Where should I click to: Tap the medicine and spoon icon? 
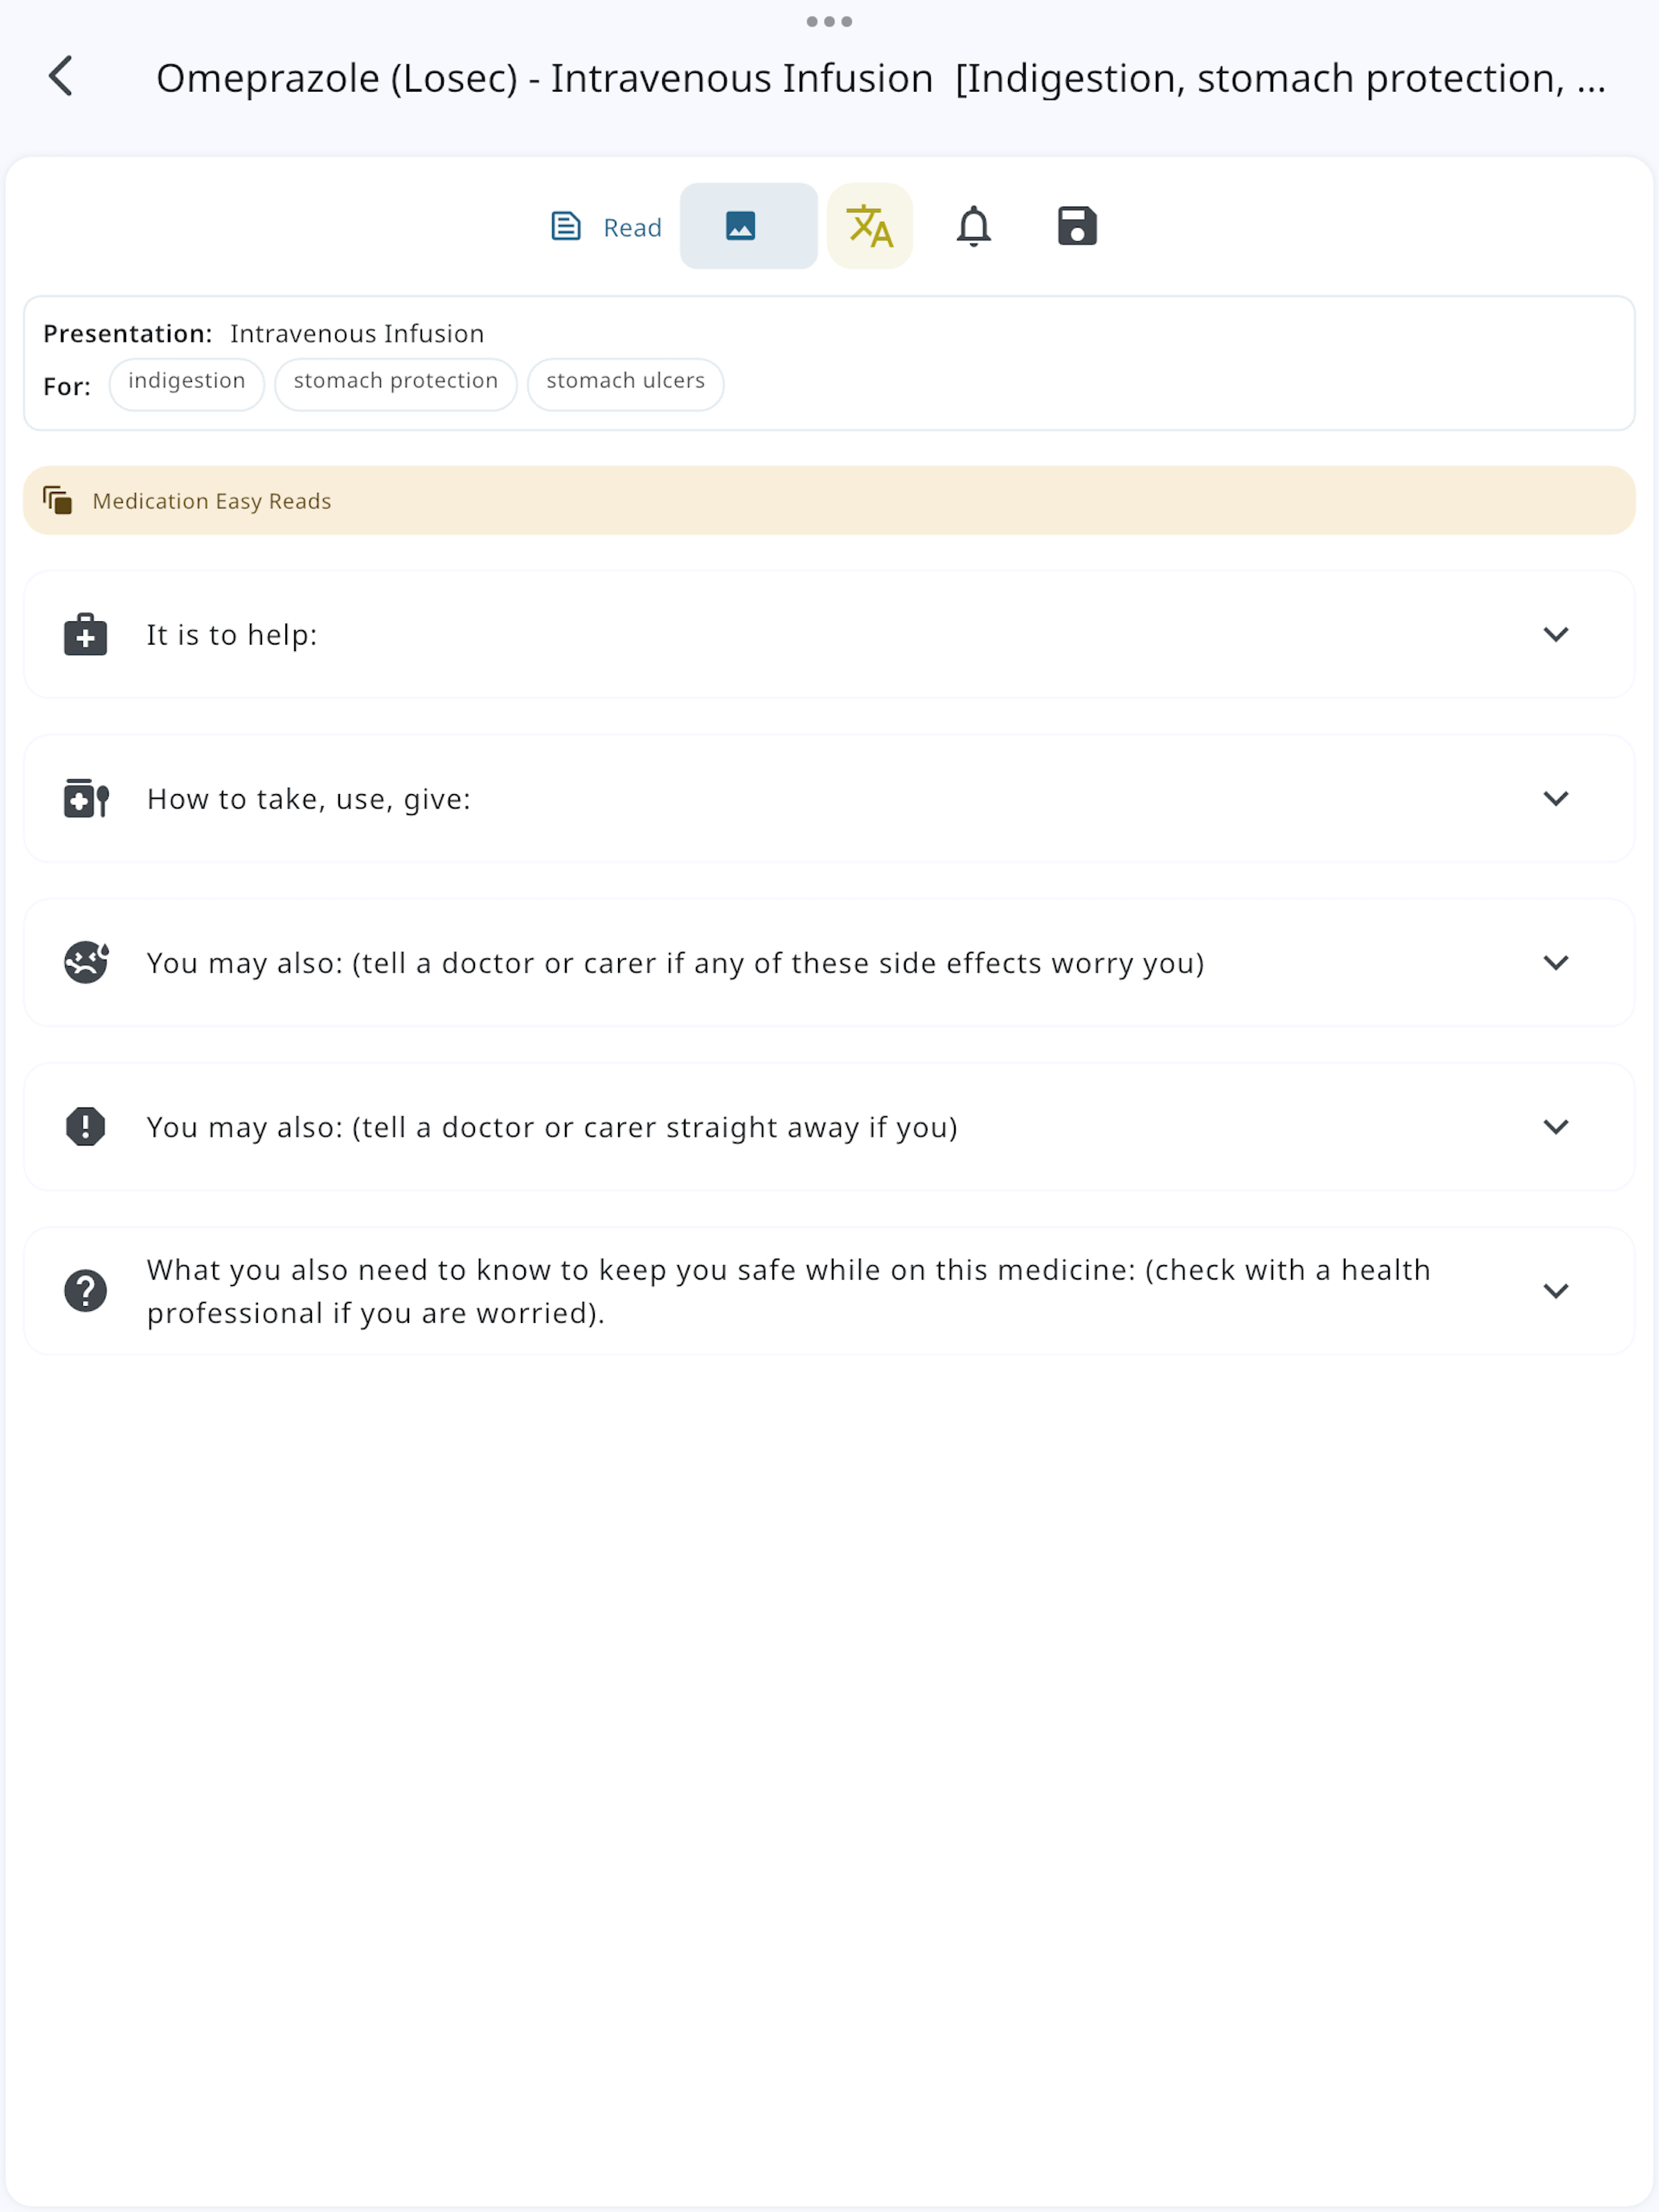point(86,799)
